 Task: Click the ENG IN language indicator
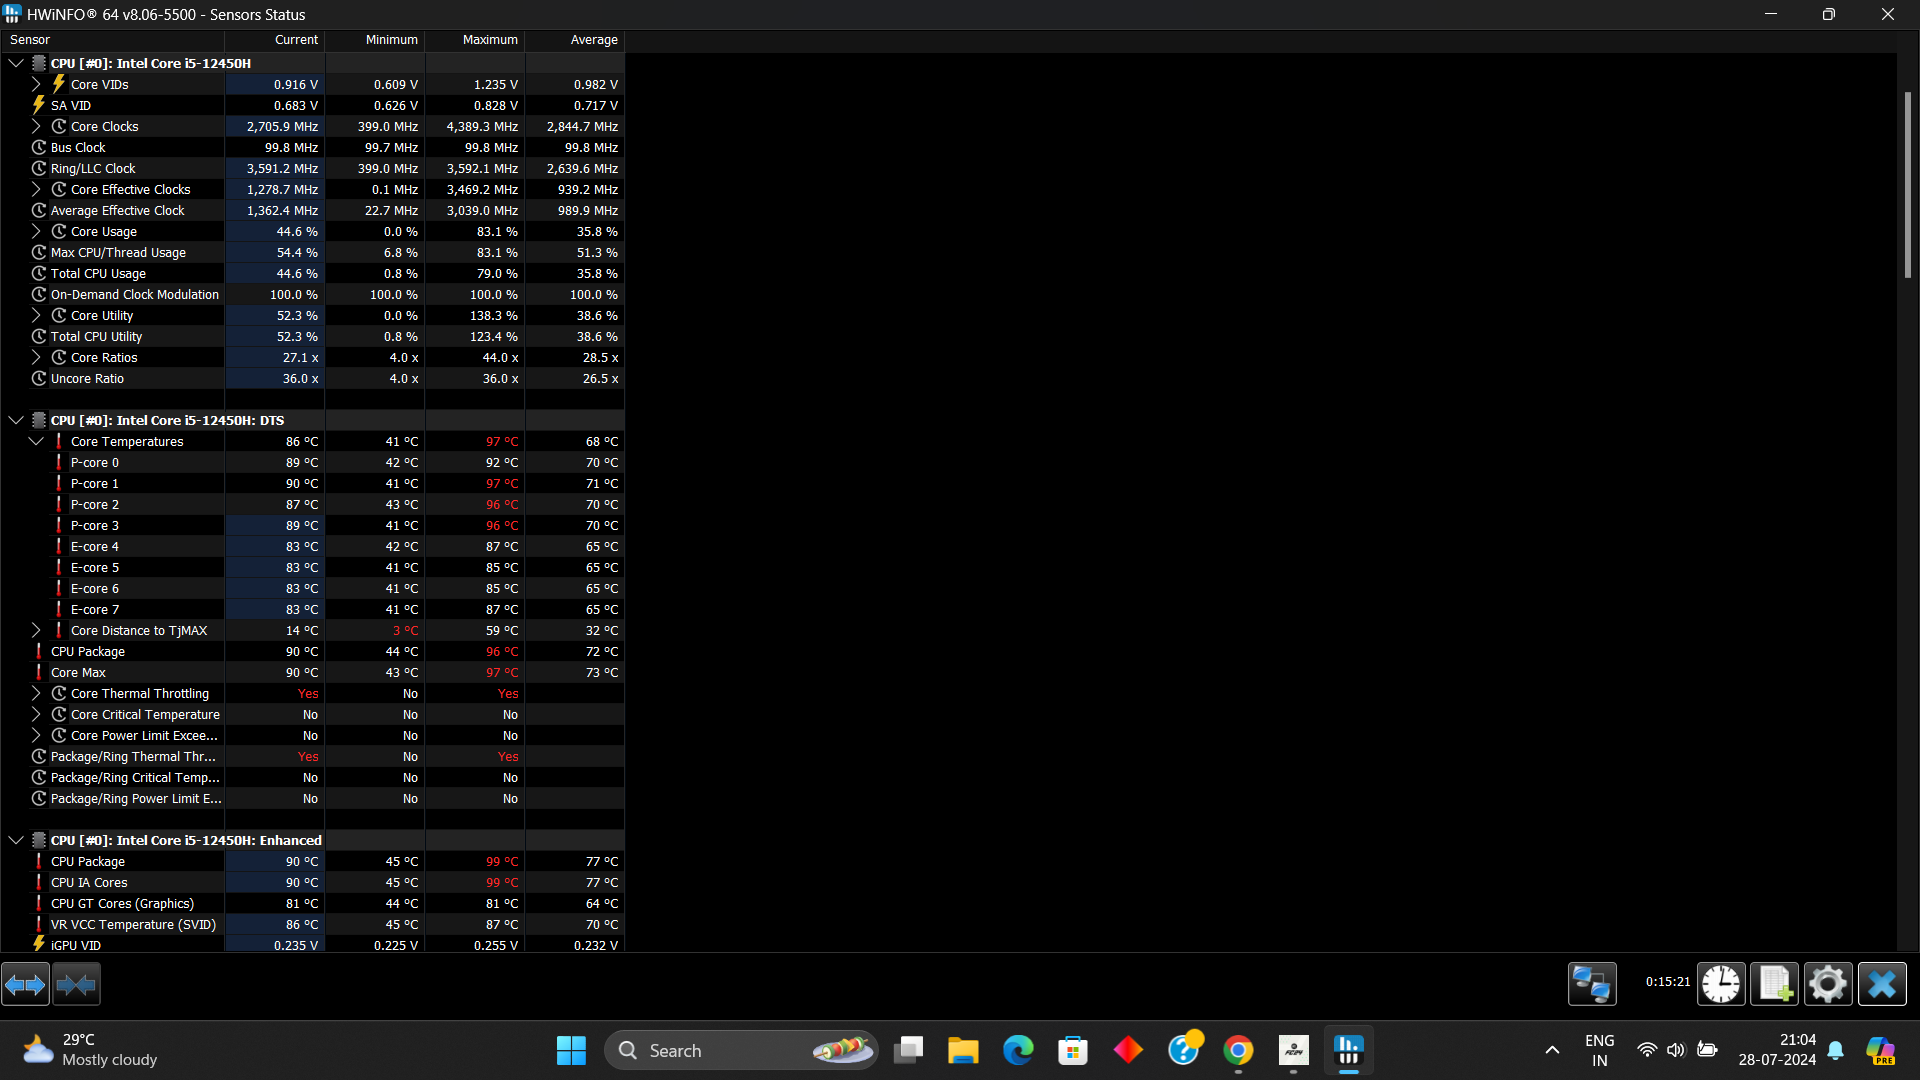point(1600,1050)
